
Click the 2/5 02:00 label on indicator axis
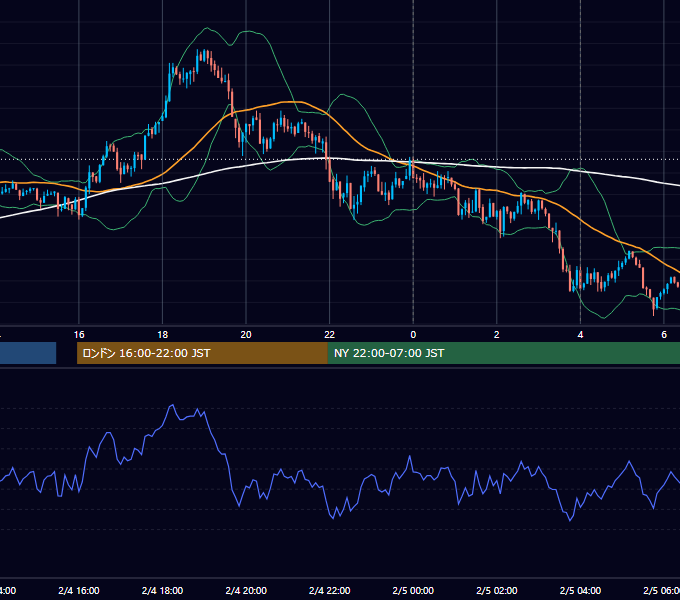497,591
